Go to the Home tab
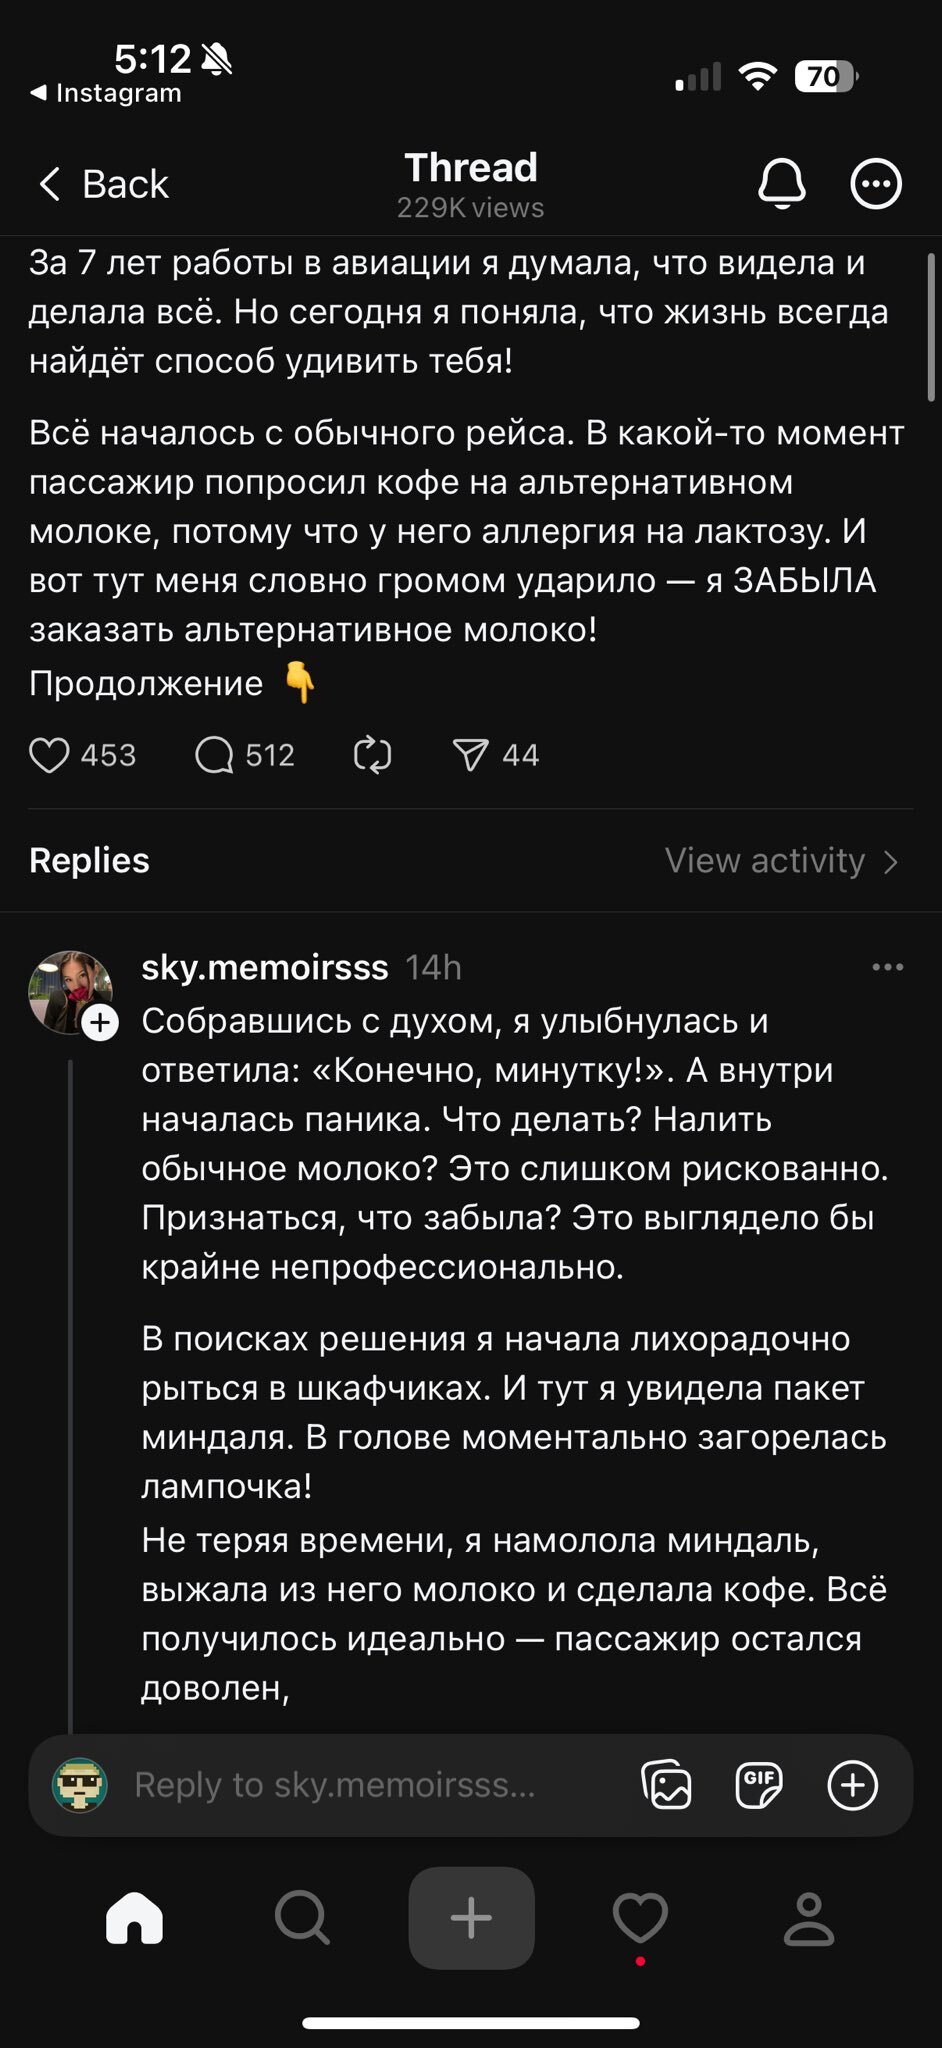The width and height of the screenshot is (942, 2048). click(134, 1918)
